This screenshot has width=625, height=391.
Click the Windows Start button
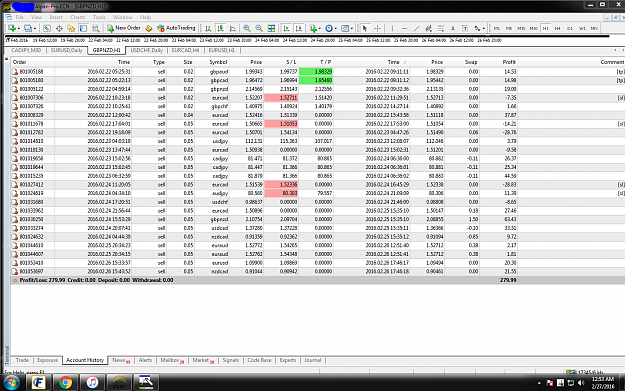tap(11, 383)
